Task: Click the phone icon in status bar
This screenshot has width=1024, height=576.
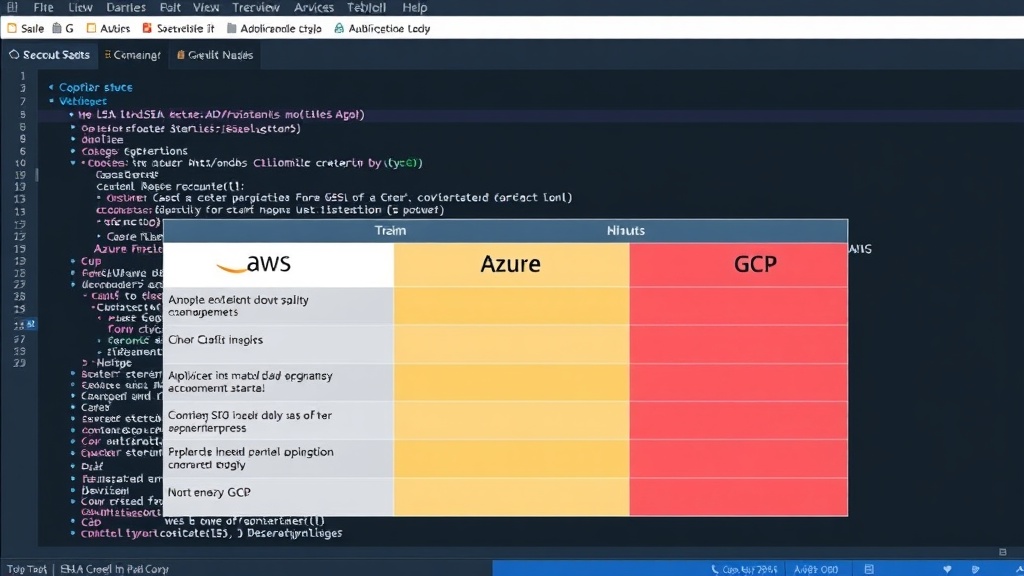Action: (x=714, y=569)
